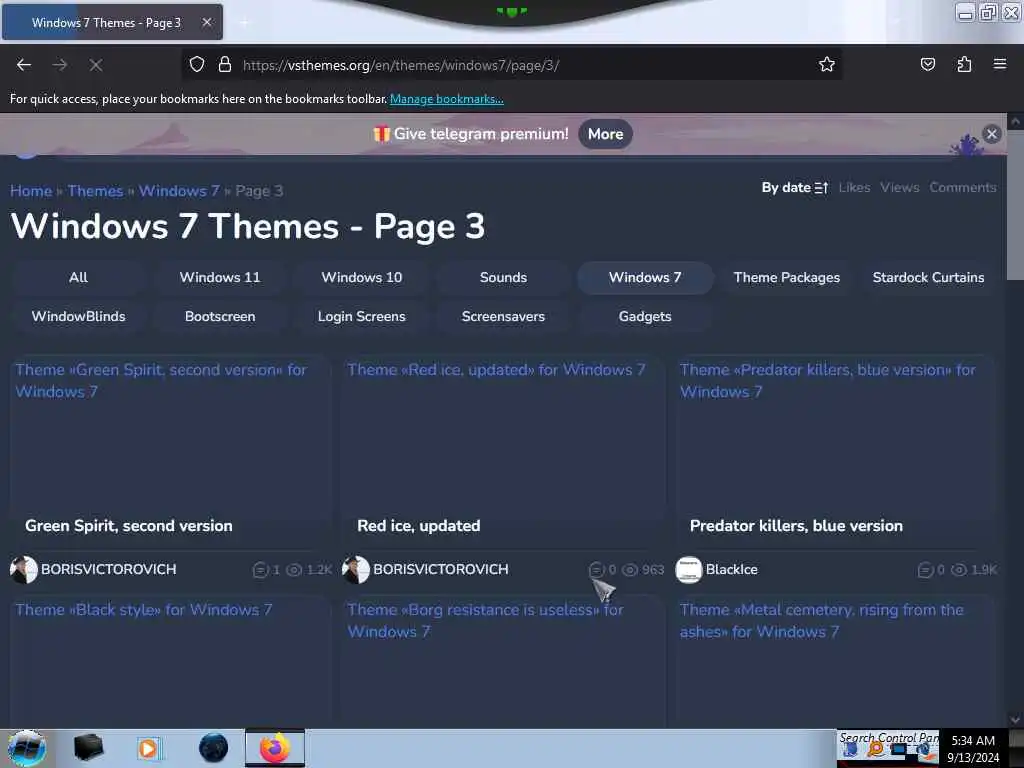This screenshot has width=1024, height=768.
Task: Sort themes by Comments
Action: tap(963, 187)
